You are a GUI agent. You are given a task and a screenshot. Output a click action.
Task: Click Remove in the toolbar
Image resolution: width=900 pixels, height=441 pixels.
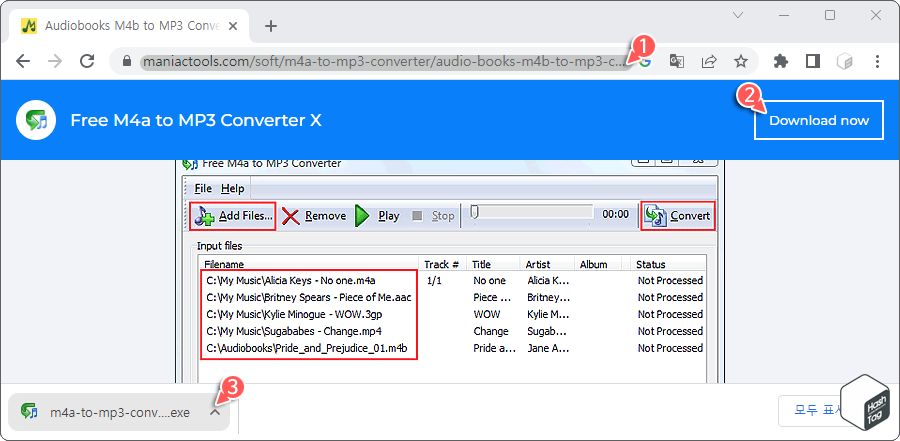(x=315, y=216)
